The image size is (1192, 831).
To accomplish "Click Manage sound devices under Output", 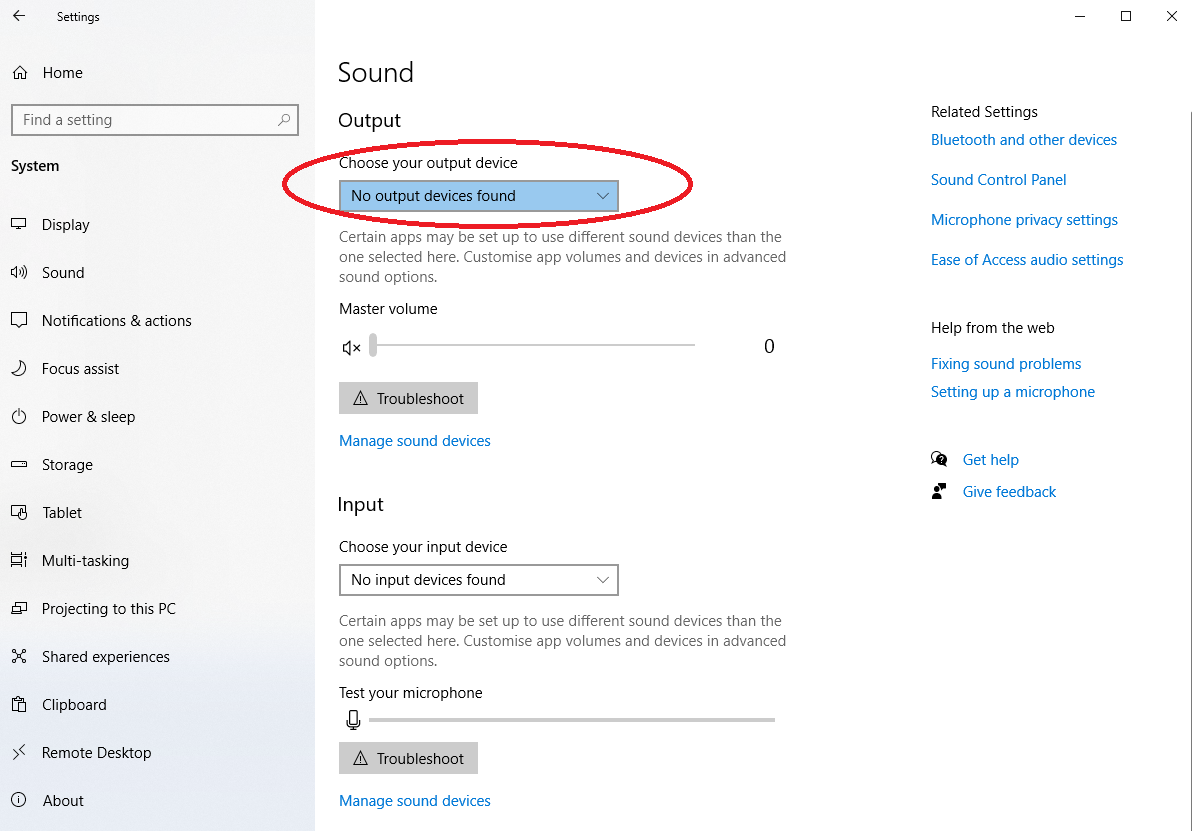I will coord(414,440).
